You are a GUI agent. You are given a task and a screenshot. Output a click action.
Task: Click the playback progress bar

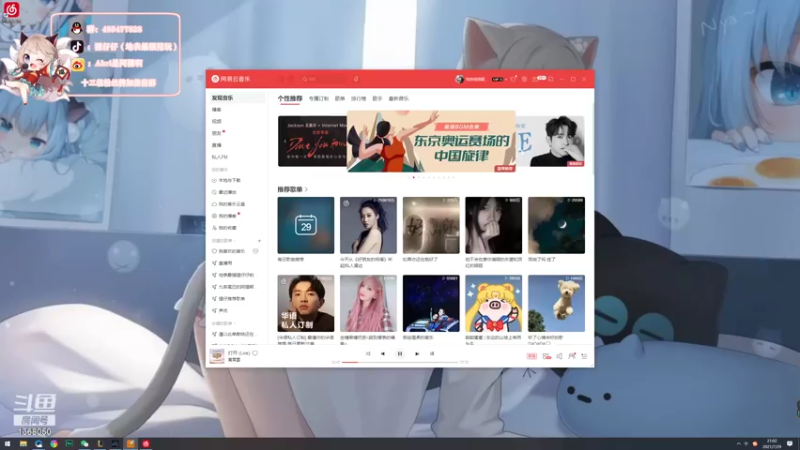(400, 362)
